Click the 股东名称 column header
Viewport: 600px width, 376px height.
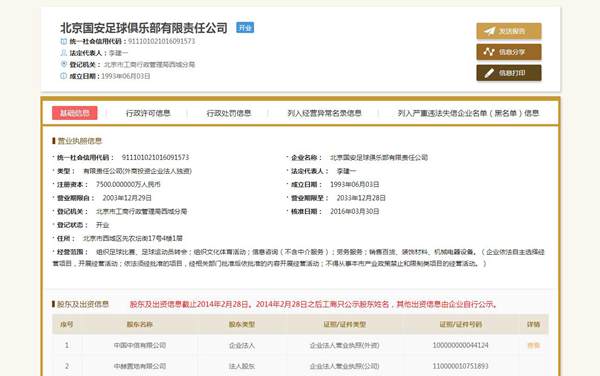140,324
